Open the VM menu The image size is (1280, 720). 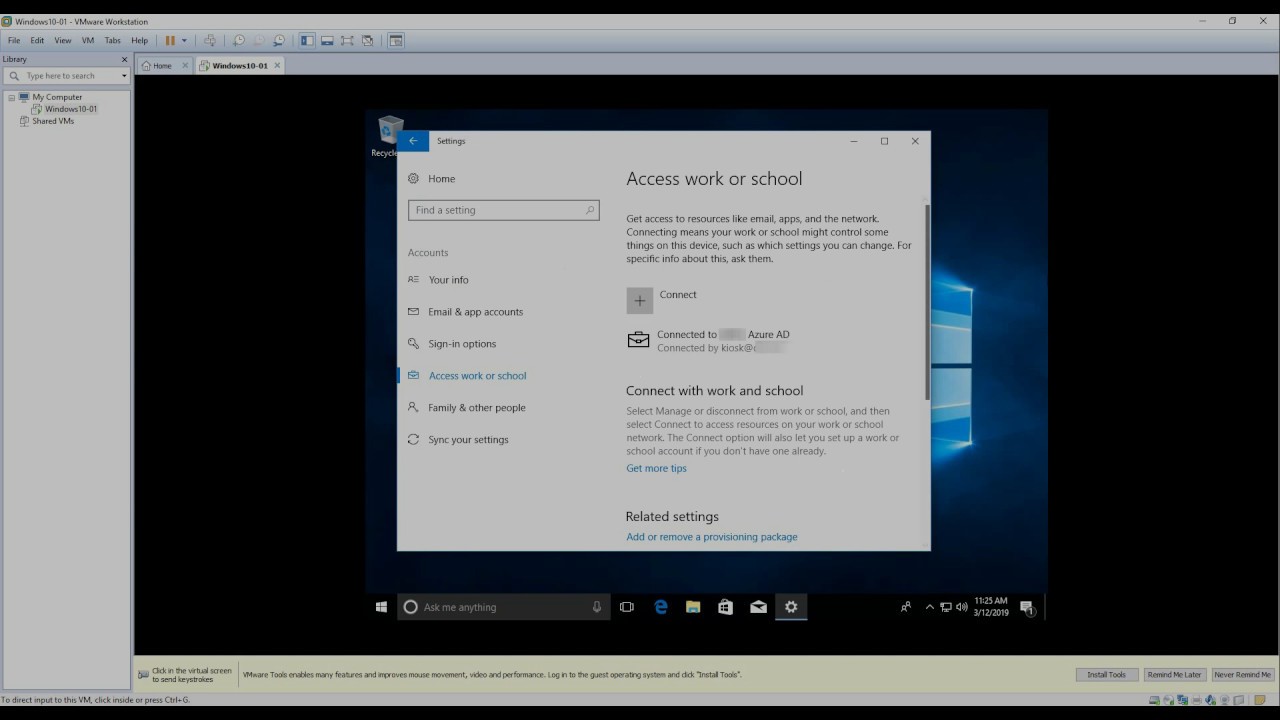pyautogui.click(x=88, y=41)
